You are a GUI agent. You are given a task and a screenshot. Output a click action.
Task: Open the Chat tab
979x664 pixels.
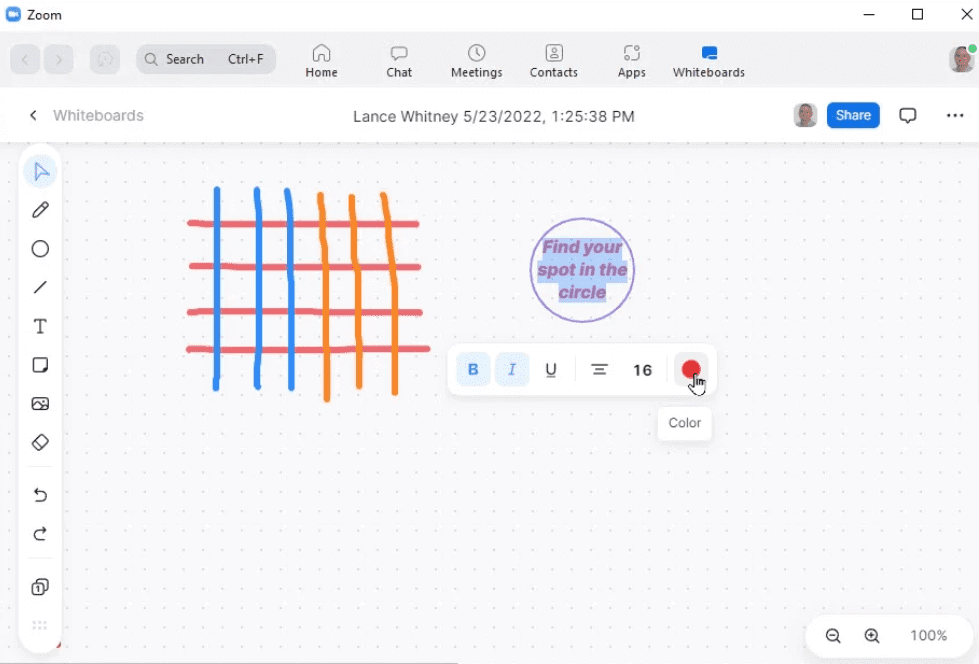point(399,61)
